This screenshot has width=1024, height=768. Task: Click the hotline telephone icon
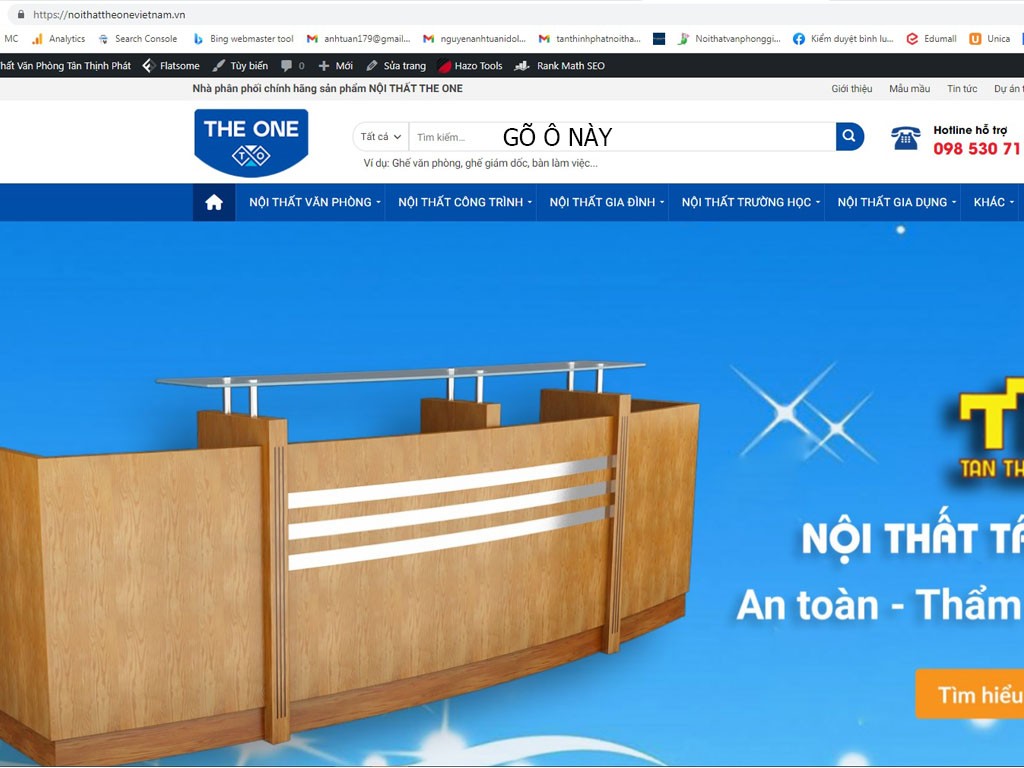(905, 138)
